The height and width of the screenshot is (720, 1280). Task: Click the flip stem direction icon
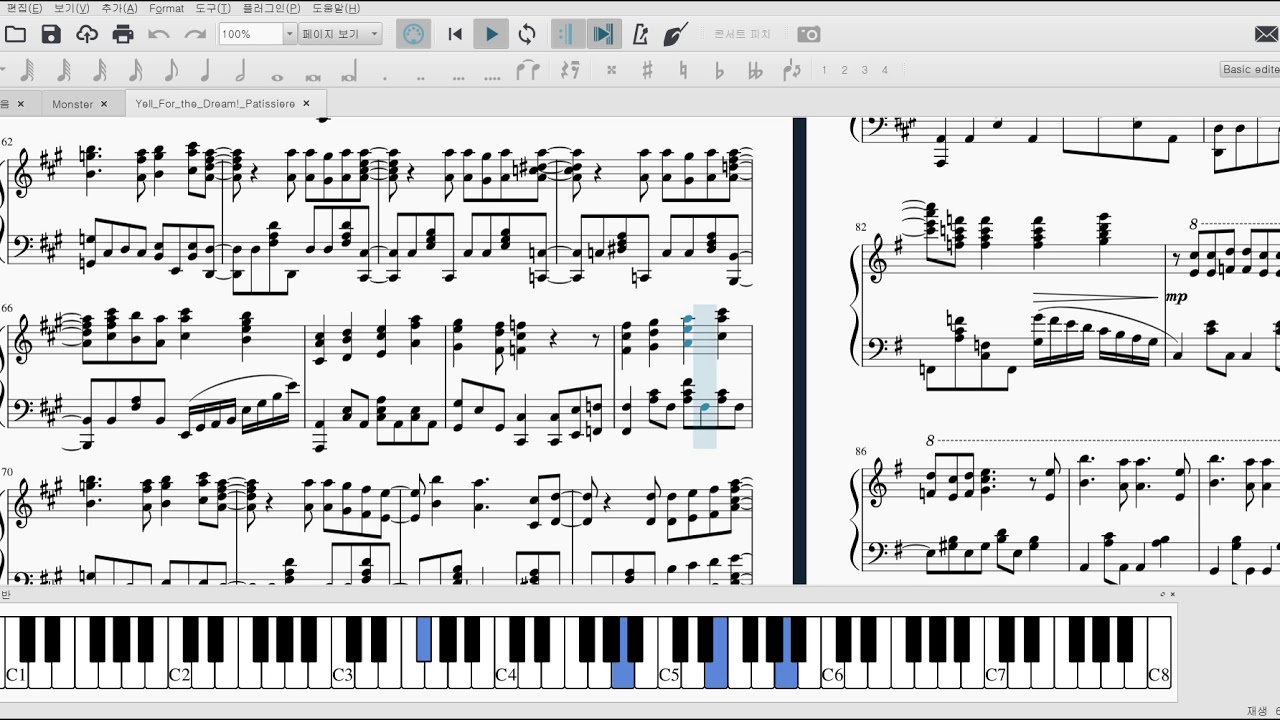pos(792,71)
